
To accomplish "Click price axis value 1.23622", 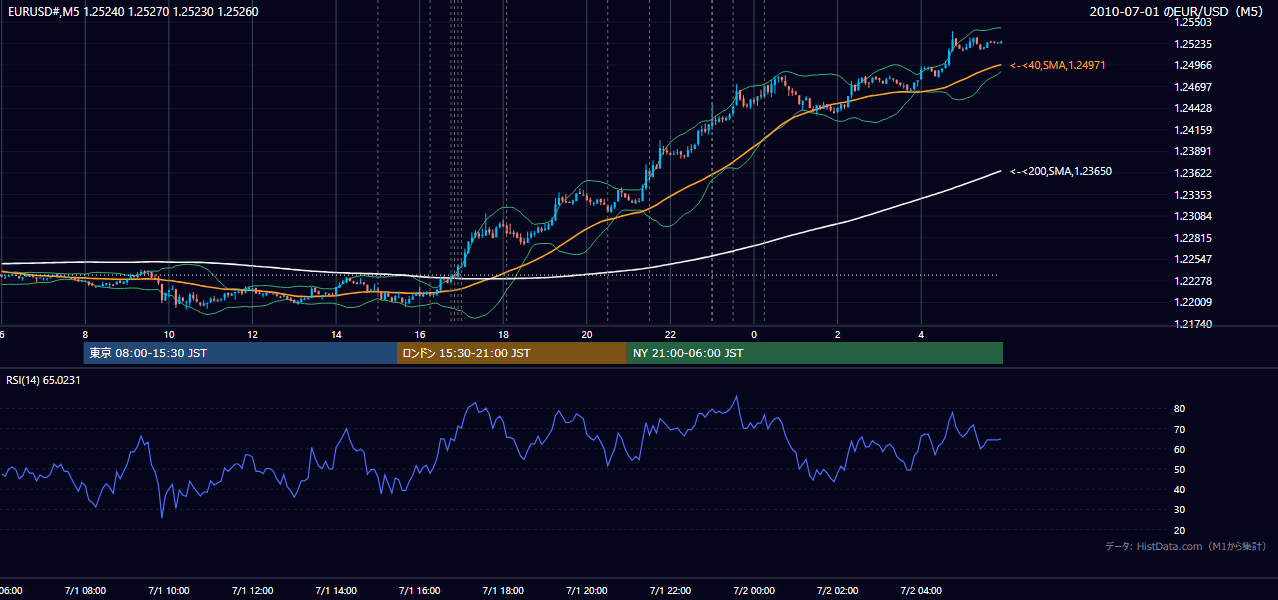I will point(1193,173).
